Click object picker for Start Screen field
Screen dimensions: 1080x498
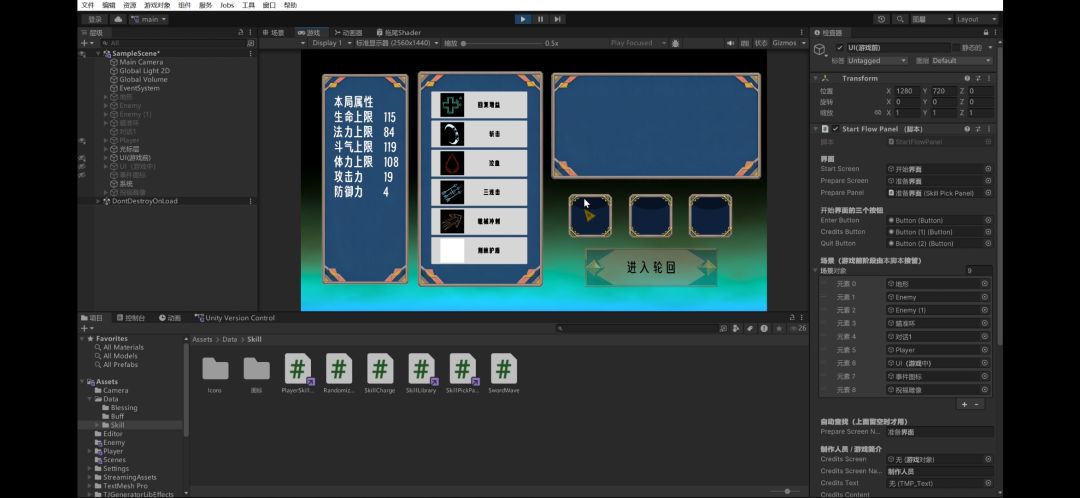[988, 169]
